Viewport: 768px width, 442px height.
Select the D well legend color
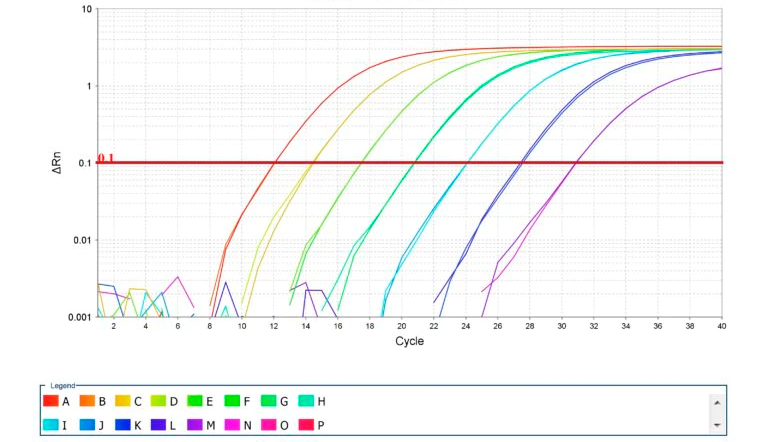tap(158, 401)
